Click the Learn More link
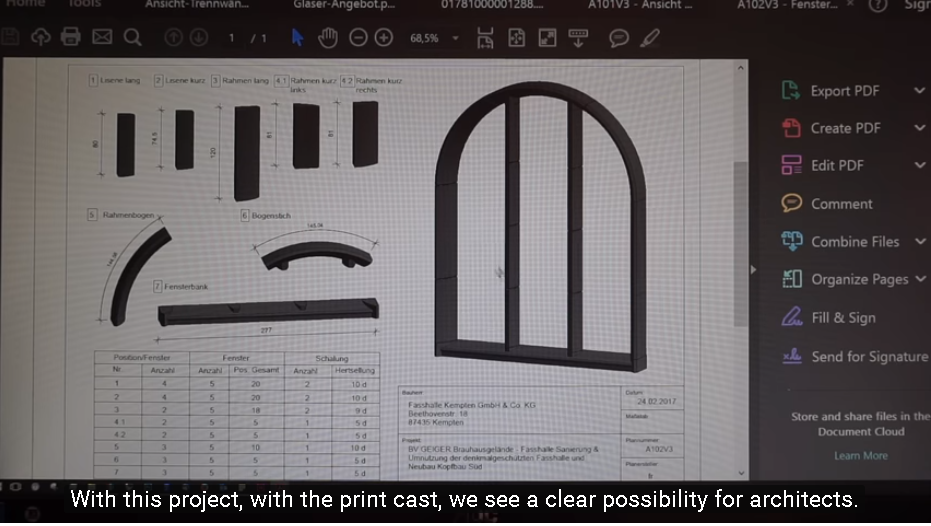 (860, 456)
